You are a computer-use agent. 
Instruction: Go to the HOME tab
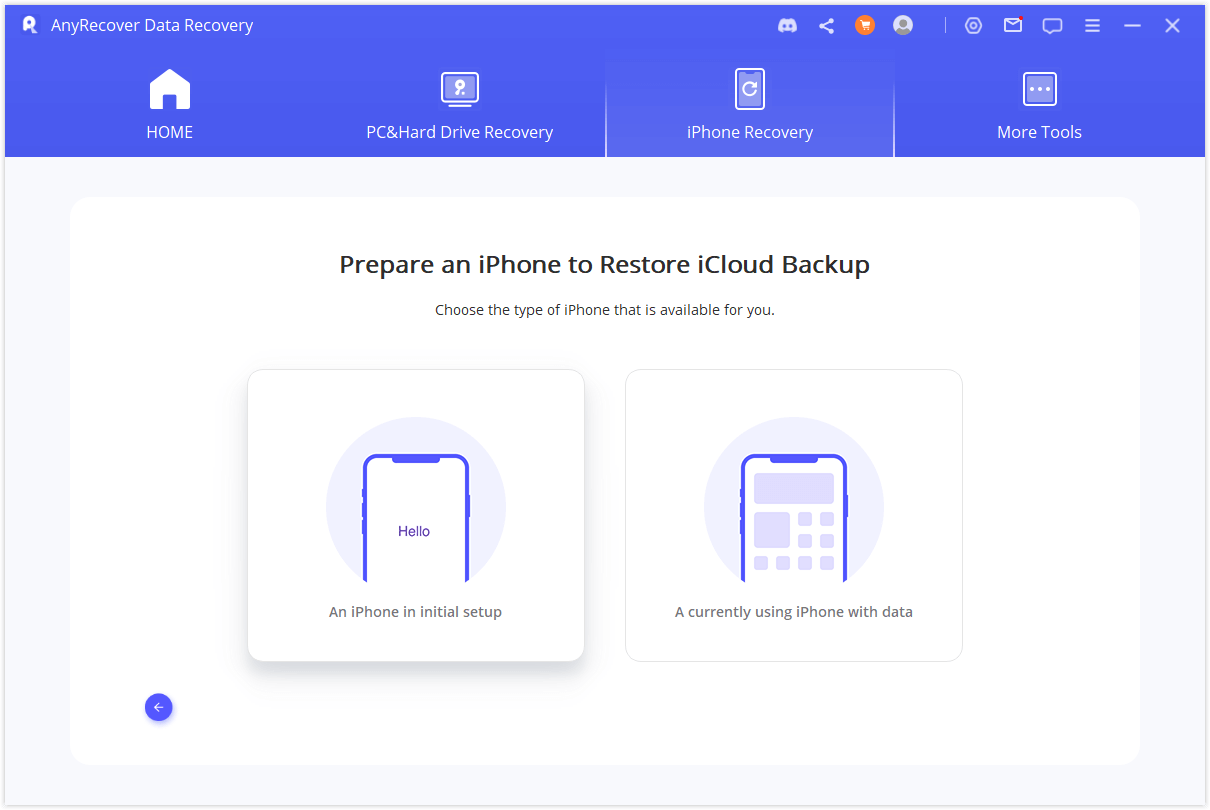tap(170, 106)
